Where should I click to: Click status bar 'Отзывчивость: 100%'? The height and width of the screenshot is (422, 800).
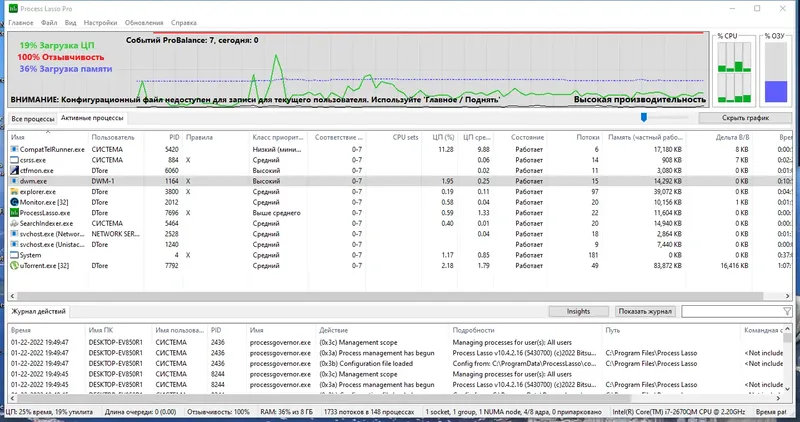point(218,412)
